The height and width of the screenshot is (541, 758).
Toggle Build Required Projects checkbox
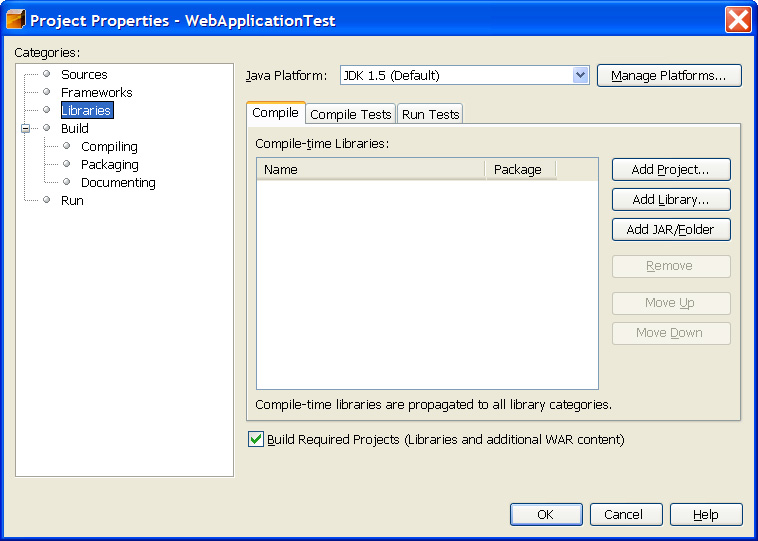(256, 439)
